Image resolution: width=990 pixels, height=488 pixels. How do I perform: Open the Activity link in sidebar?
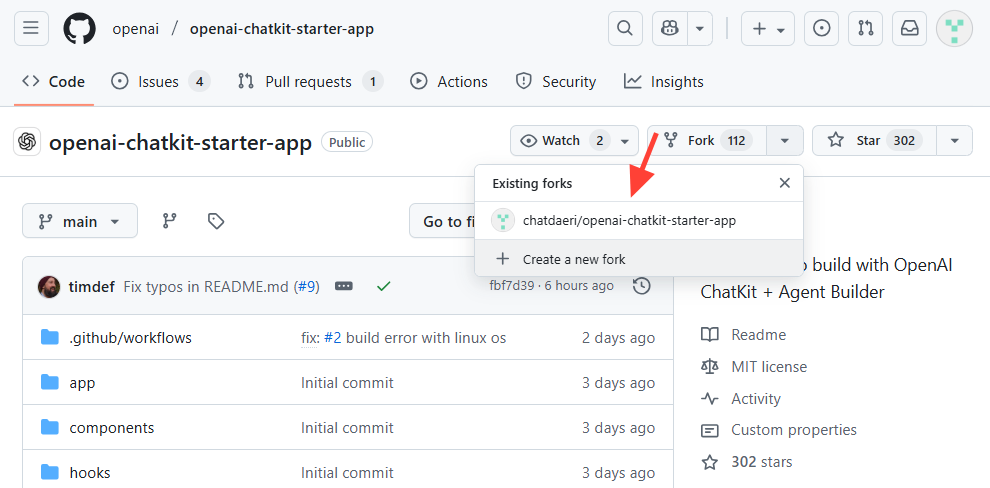click(756, 398)
